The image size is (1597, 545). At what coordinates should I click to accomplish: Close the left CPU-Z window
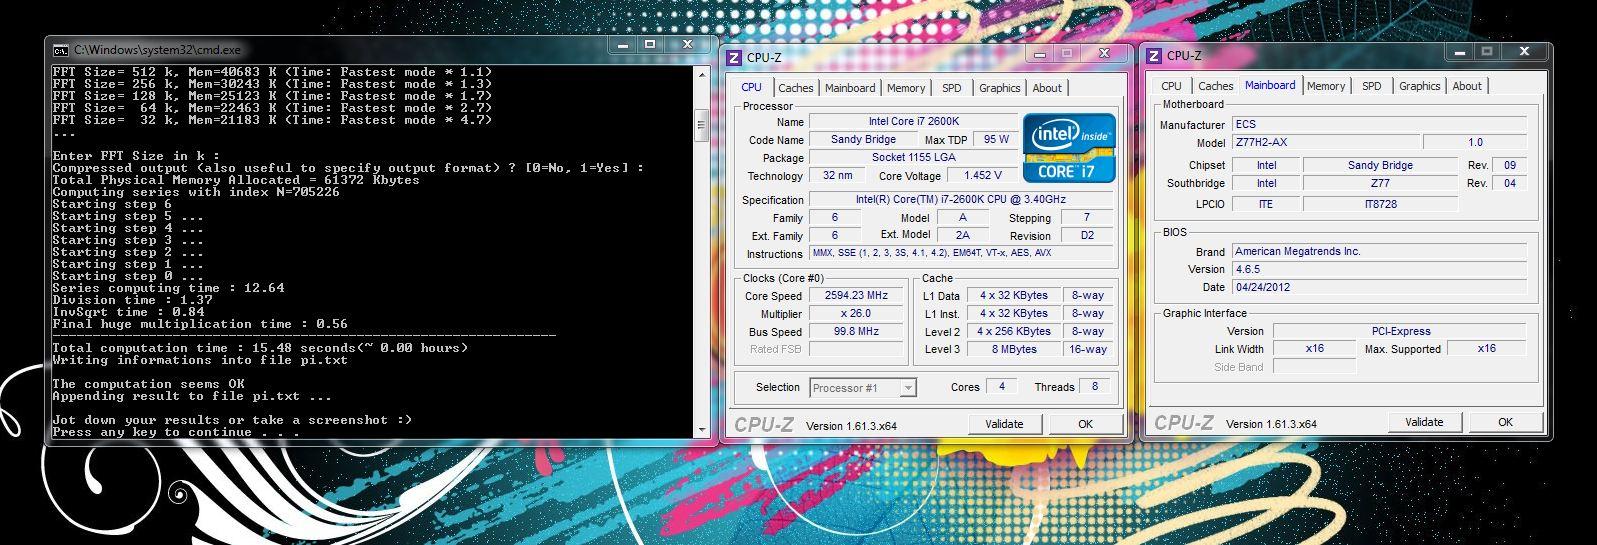(x=1103, y=53)
